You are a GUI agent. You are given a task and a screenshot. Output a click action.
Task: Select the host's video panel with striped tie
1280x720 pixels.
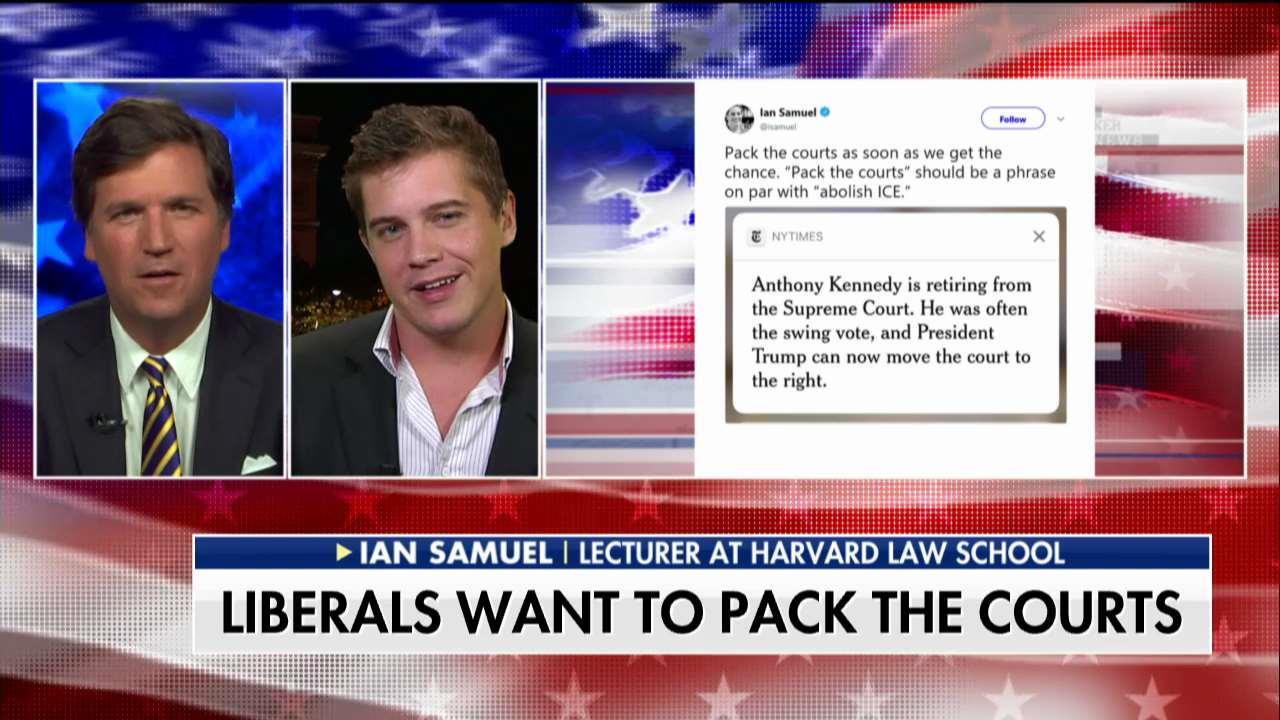[x=160, y=278]
